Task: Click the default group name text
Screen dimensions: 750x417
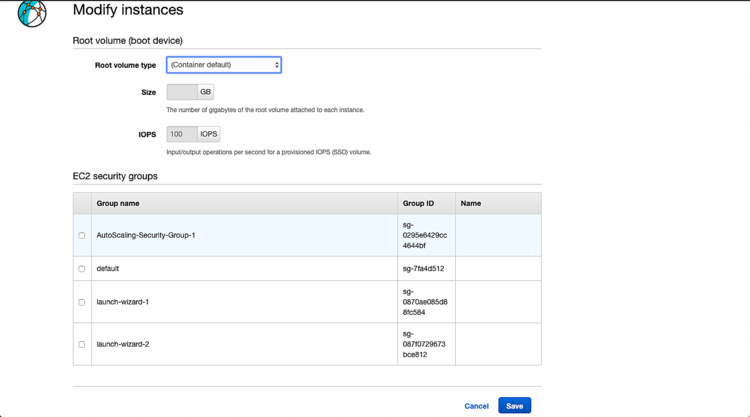Action: pyautogui.click(x=108, y=269)
